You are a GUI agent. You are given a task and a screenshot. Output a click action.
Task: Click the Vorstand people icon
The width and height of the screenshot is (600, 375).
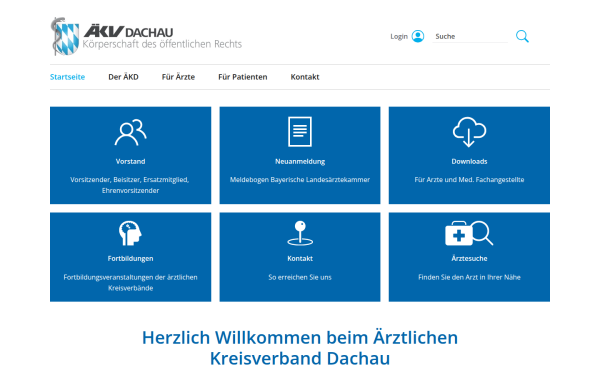(x=130, y=132)
